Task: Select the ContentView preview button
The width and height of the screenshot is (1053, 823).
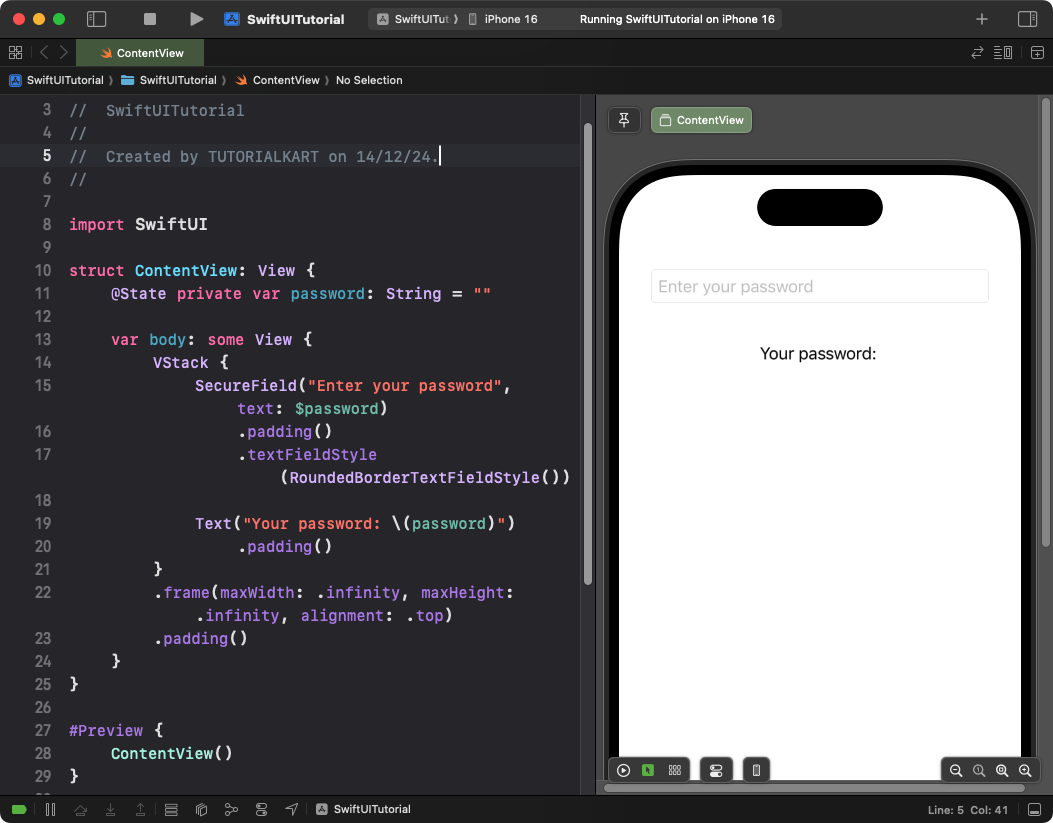Action: pyautogui.click(x=701, y=120)
